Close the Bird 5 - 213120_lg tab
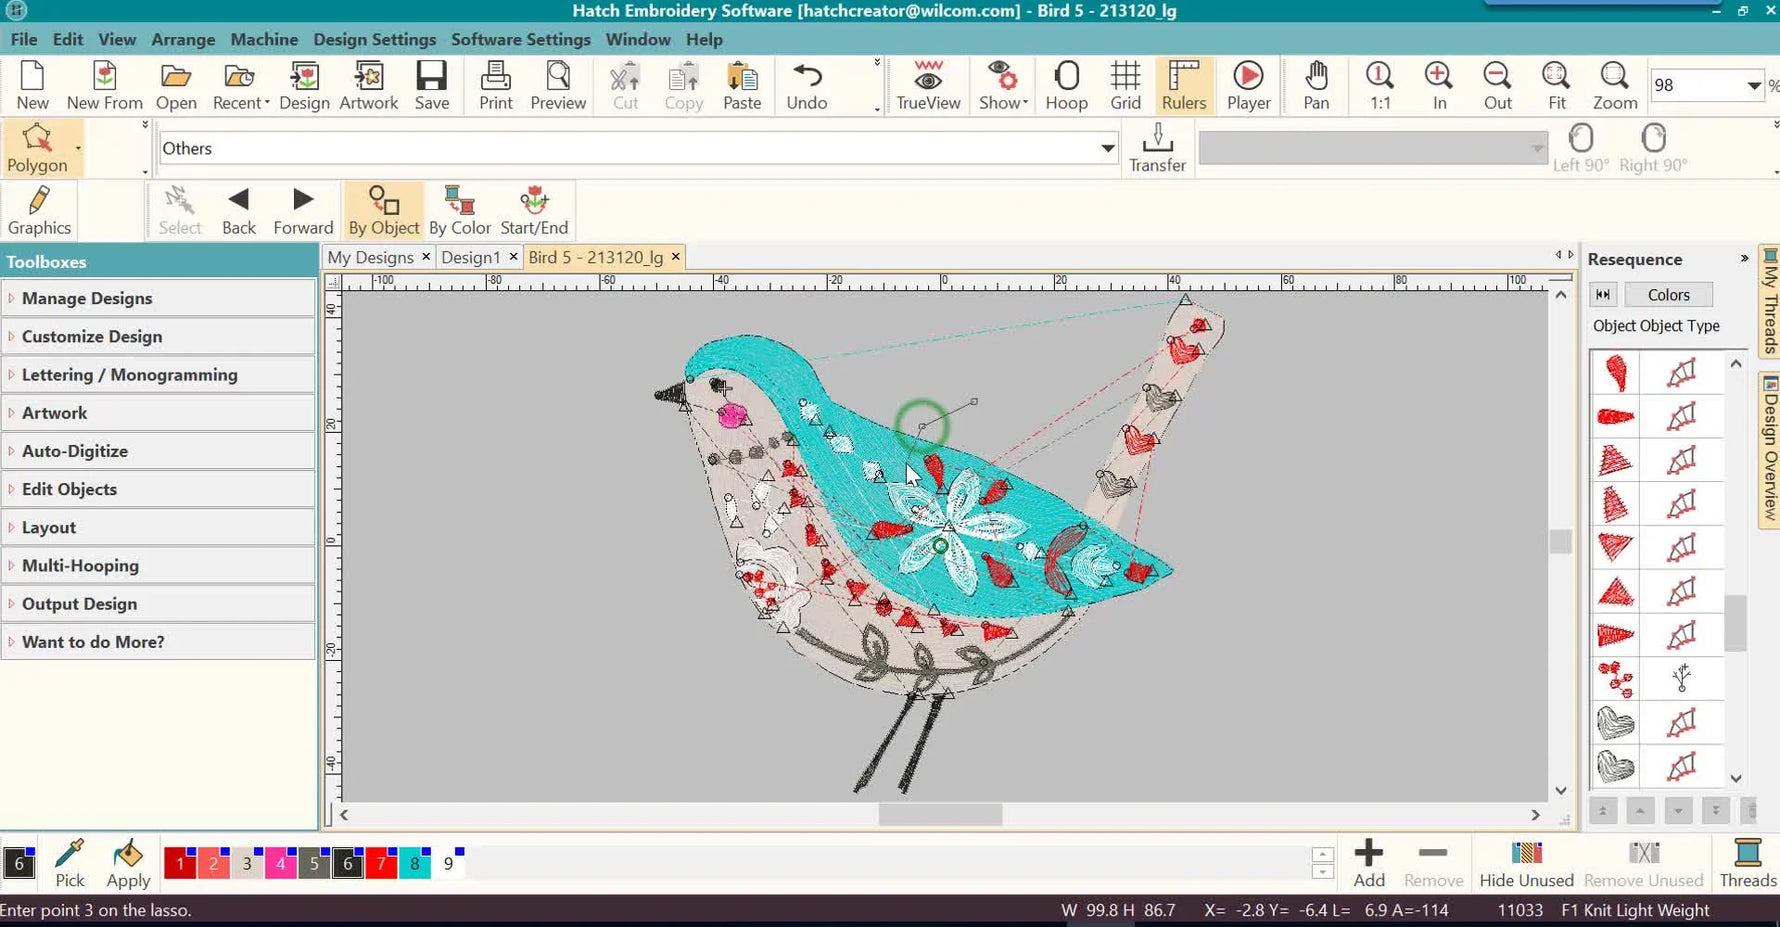Viewport: 1780px width, 927px height. click(676, 257)
